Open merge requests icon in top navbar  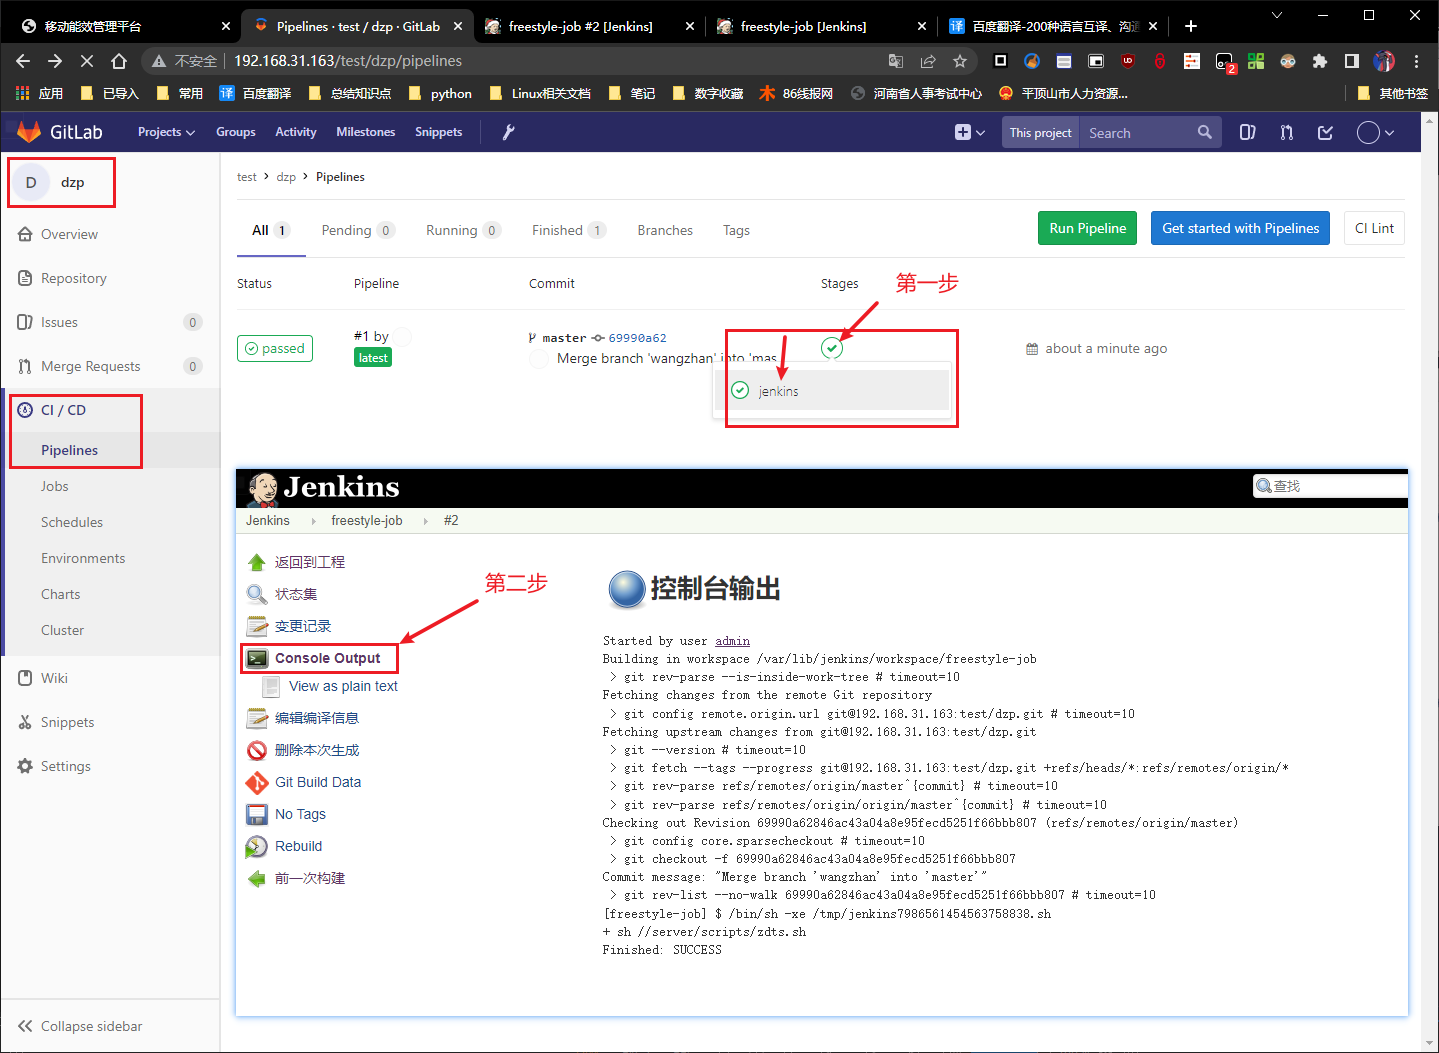pos(1286,132)
